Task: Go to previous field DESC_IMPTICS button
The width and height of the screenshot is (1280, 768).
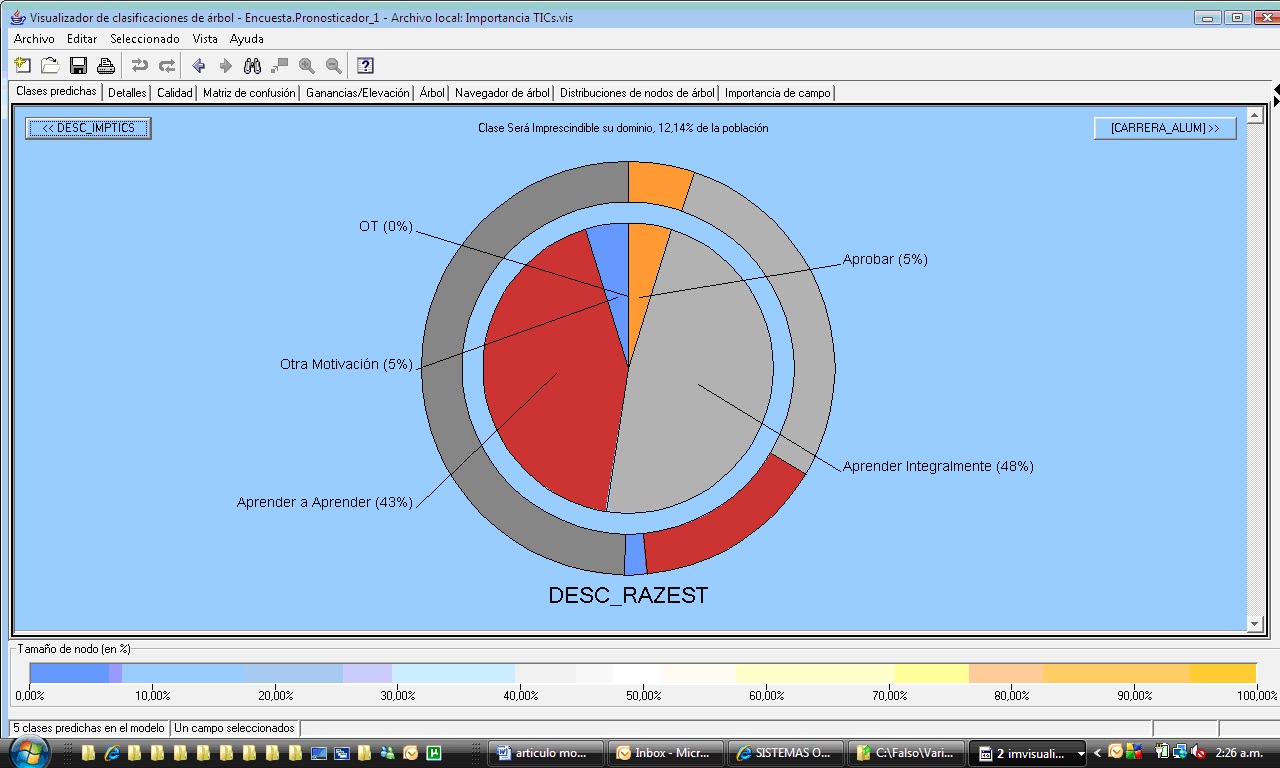Action: pos(88,128)
